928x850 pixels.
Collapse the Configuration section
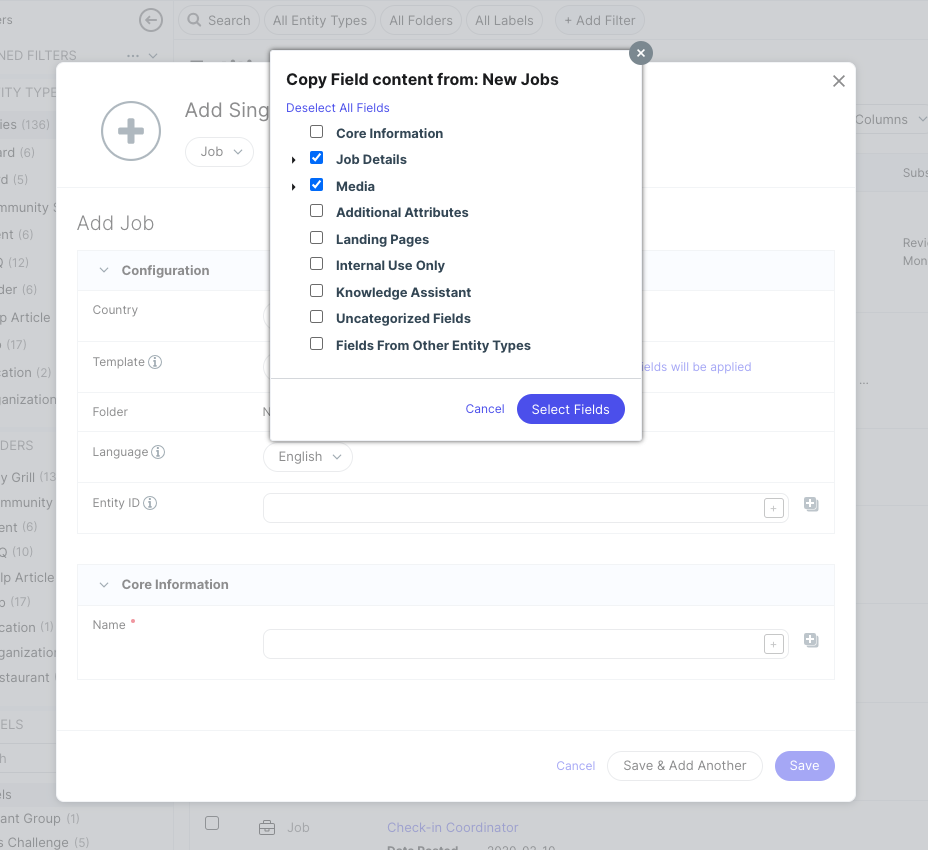[104, 270]
